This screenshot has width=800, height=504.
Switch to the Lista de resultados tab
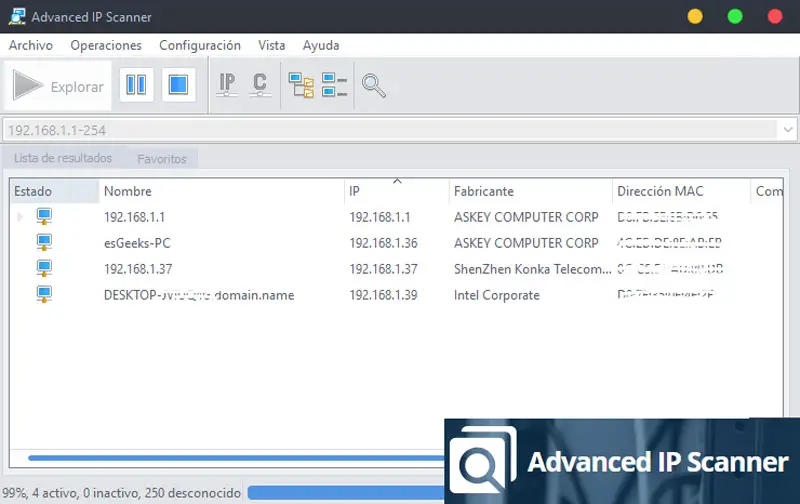(63, 158)
